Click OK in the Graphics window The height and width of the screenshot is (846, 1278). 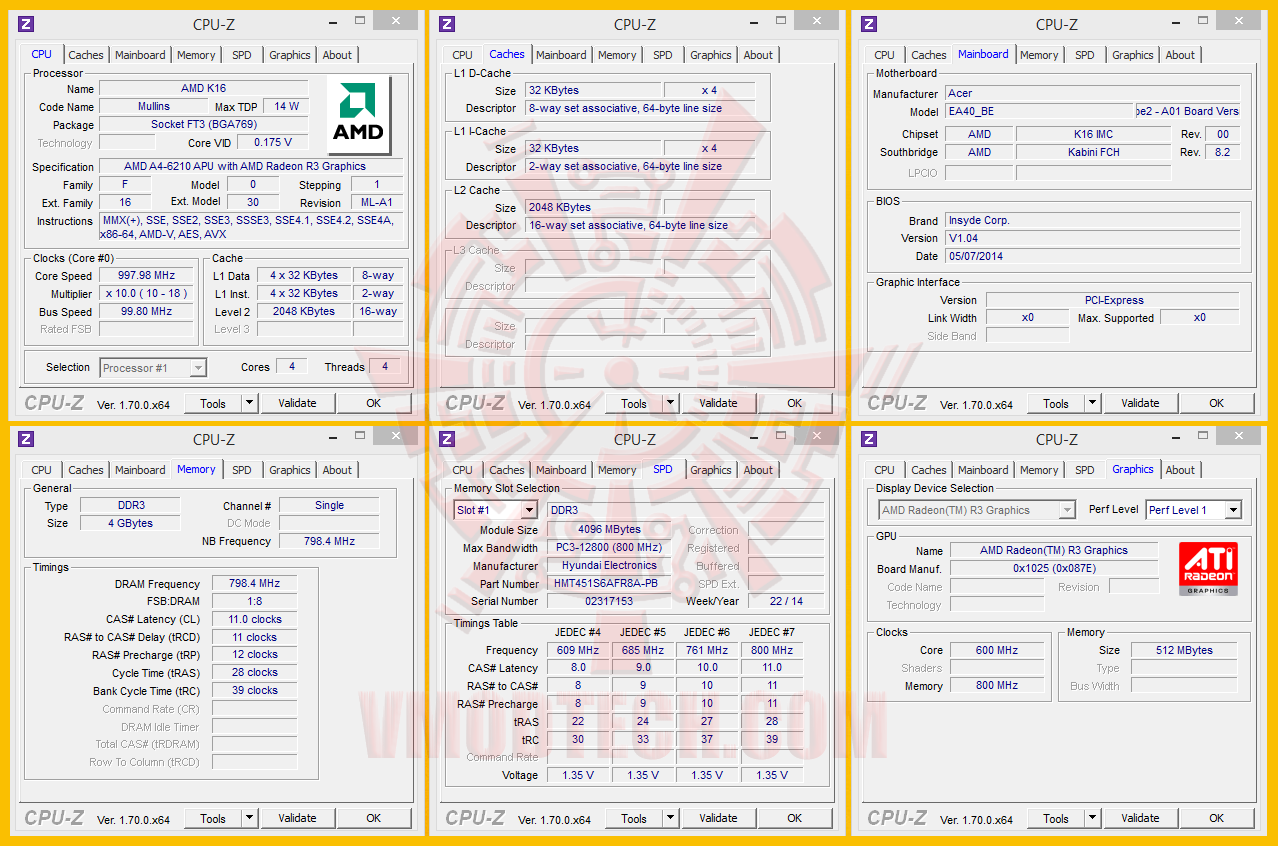click(1216, 818)
